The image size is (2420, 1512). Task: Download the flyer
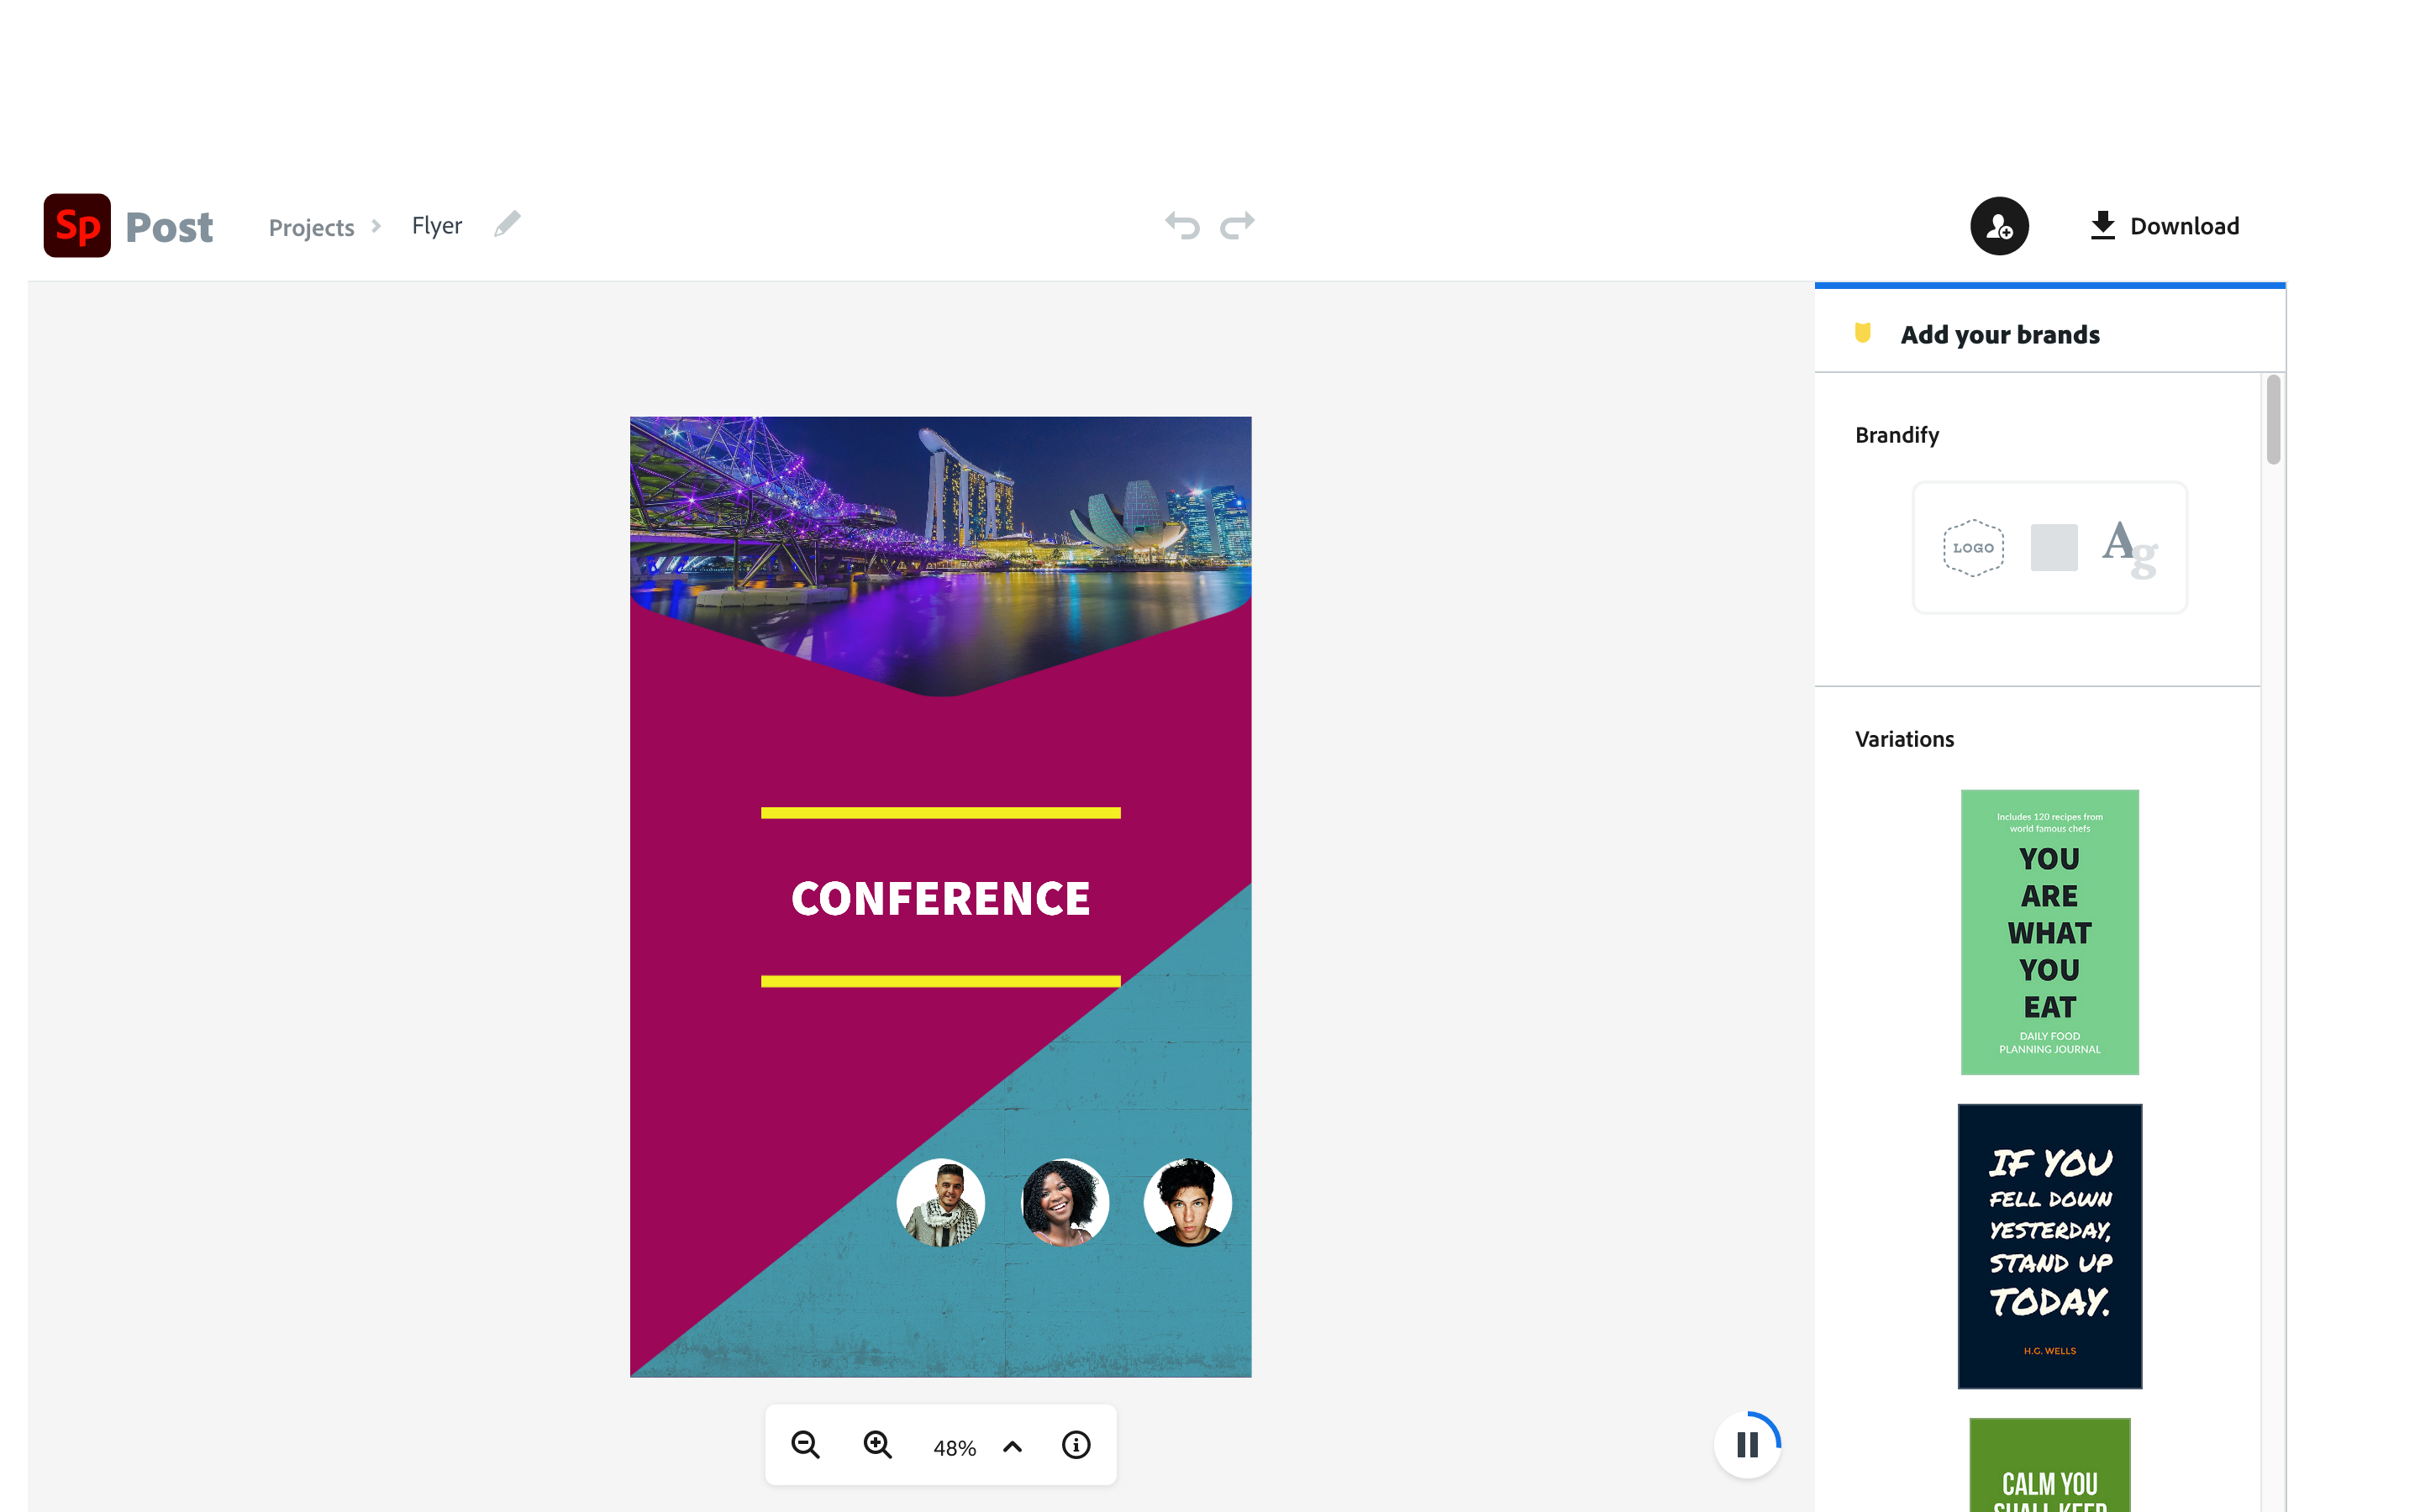coord(2165,226)
